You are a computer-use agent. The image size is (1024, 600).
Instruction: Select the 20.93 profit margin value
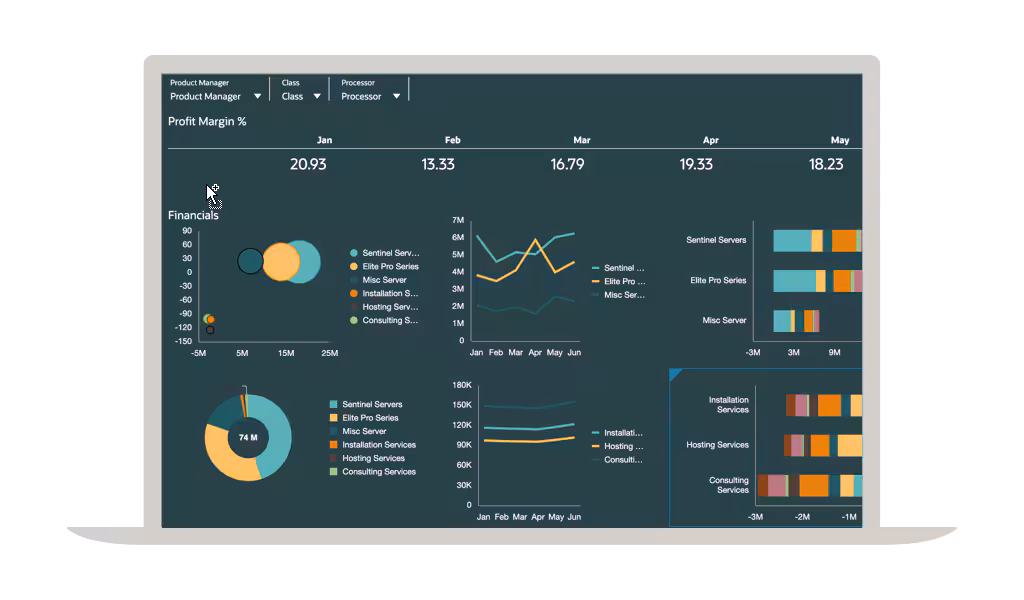pyautogui.click(x=308, y=164)
